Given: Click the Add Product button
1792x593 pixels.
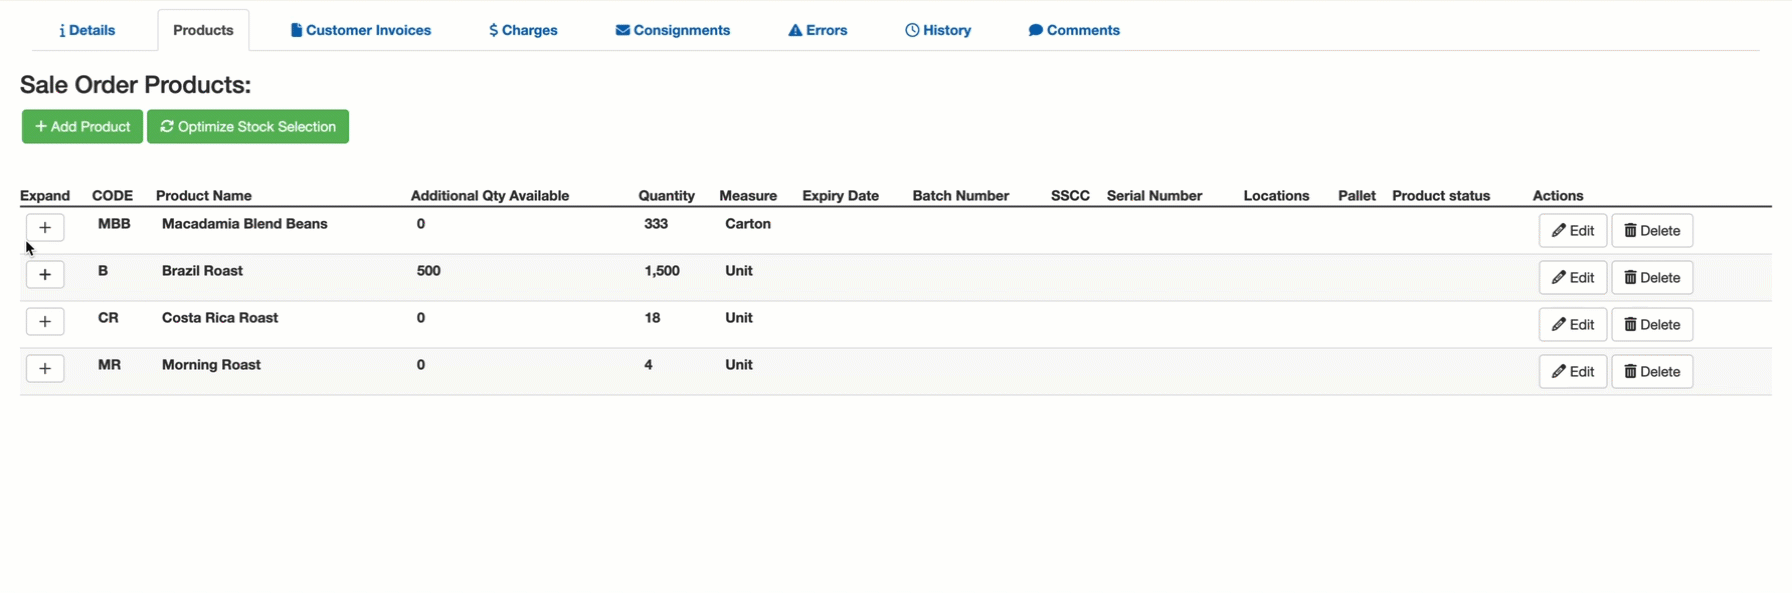Looking at the screenshot, I should tap(82, 127).
